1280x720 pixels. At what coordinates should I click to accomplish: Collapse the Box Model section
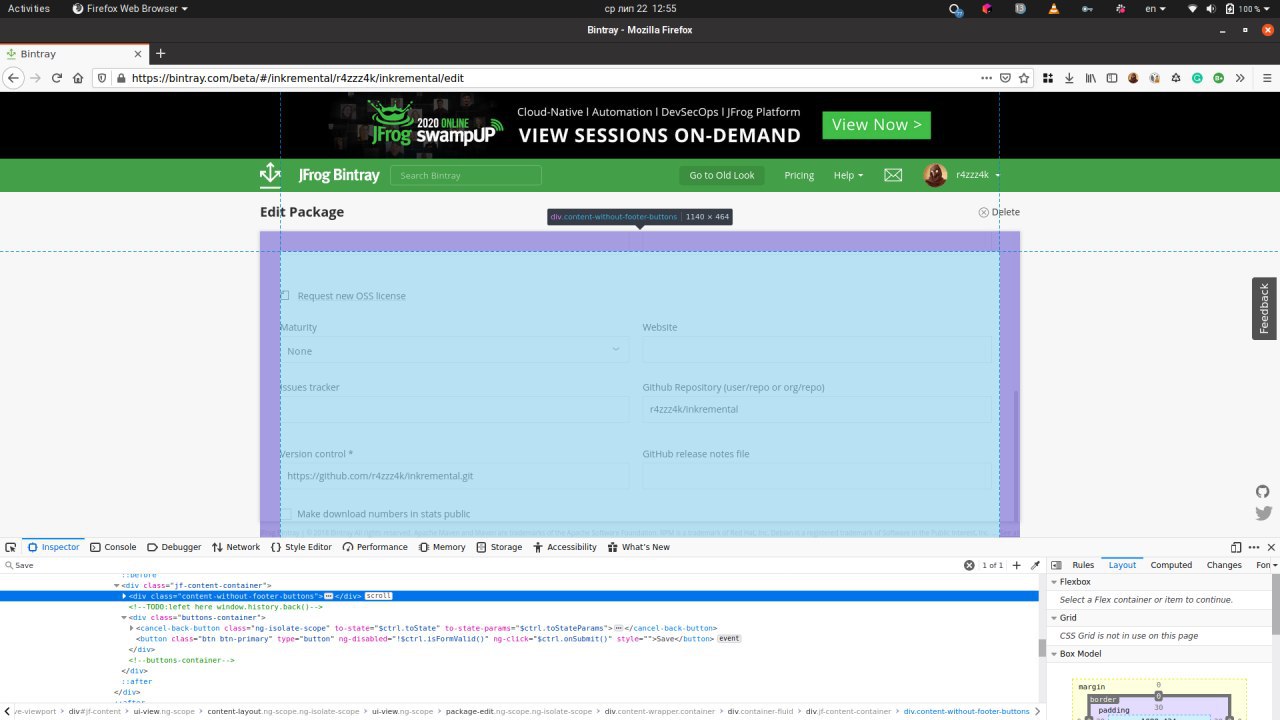[1054, 654]
